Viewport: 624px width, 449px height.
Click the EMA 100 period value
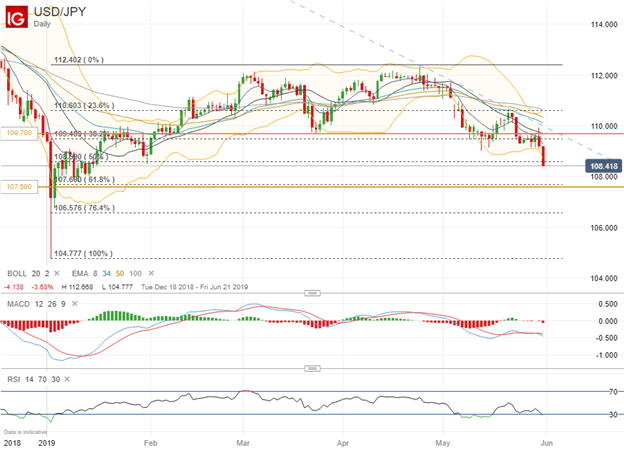[x=135, y=273]
